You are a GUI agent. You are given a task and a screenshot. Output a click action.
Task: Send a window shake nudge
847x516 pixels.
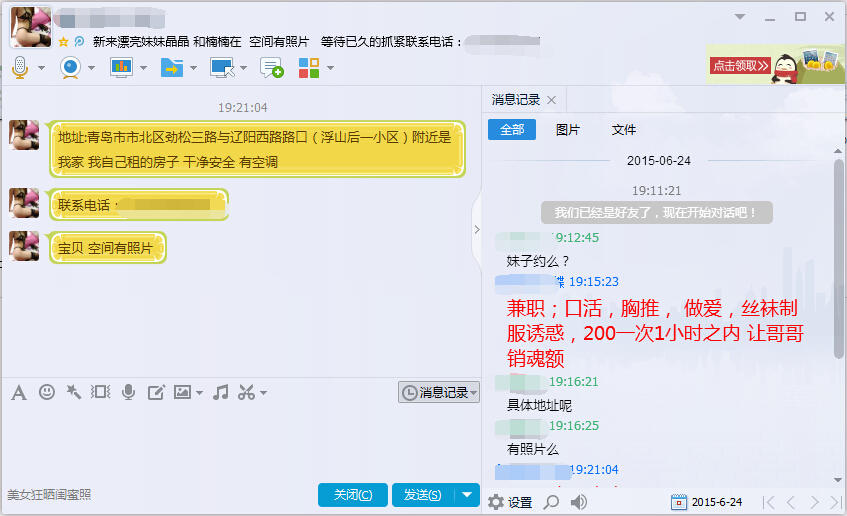pos(100,392)
